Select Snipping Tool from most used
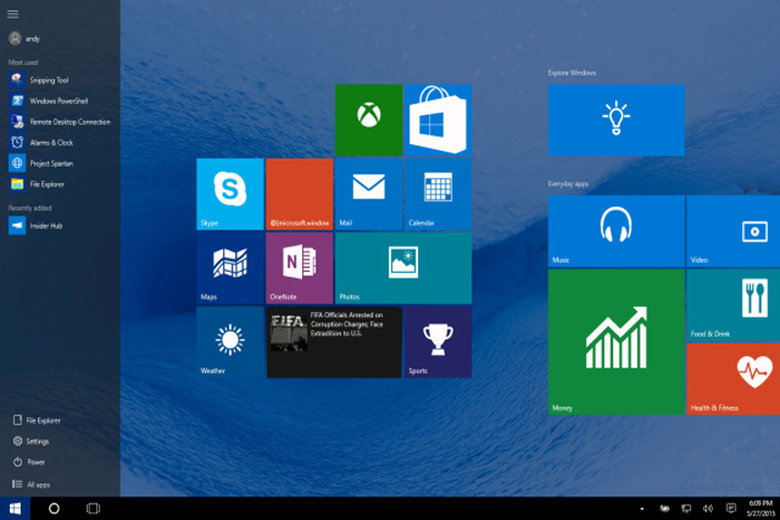The width and height of the screenshot is (780, 520). tap(48, 80)
